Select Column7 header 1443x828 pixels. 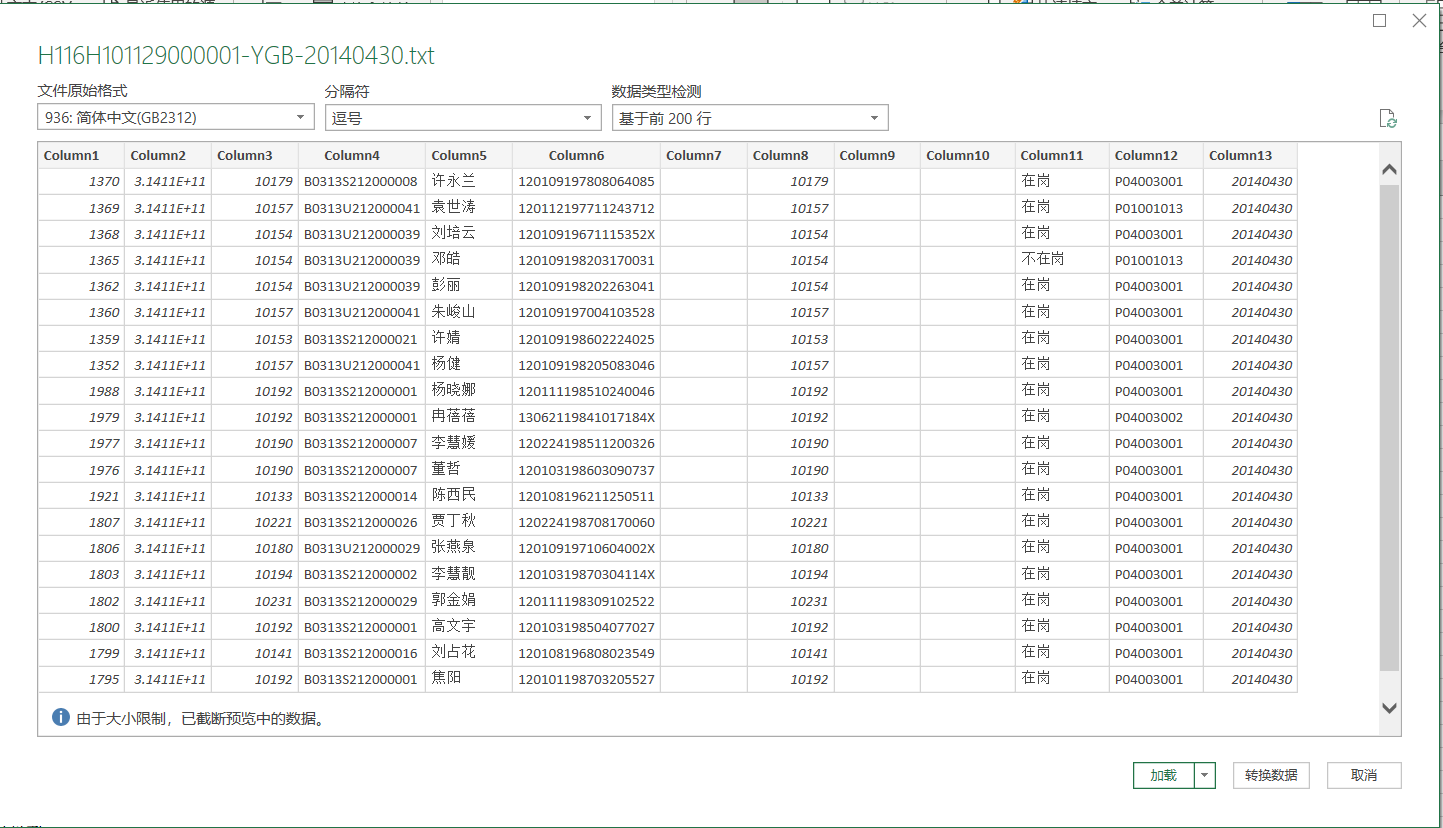(x=704, y=155)
